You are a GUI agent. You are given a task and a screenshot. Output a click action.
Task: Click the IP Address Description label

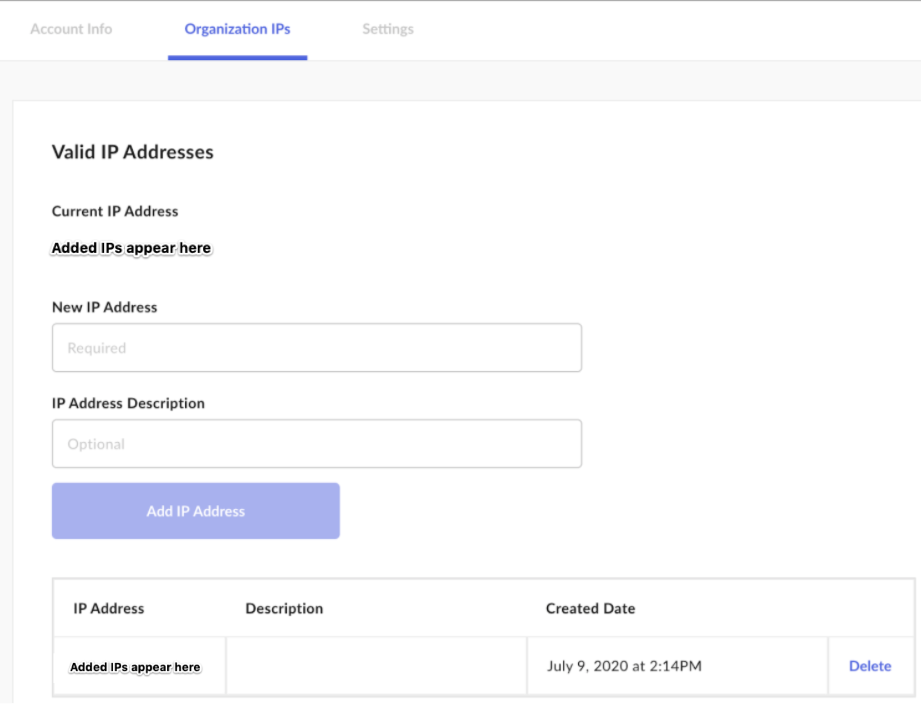tap(128, 403)
